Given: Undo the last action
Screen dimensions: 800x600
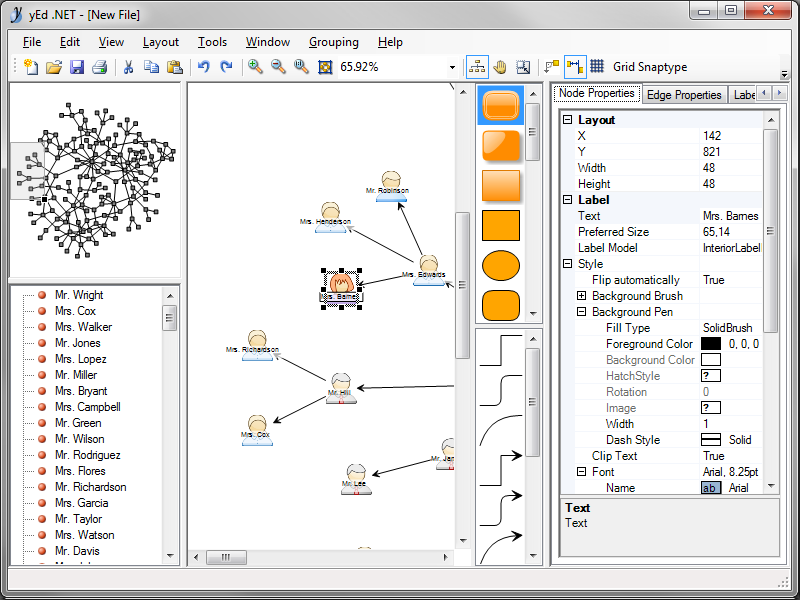Looking at the screenshot, I should (x=204, y=67).
